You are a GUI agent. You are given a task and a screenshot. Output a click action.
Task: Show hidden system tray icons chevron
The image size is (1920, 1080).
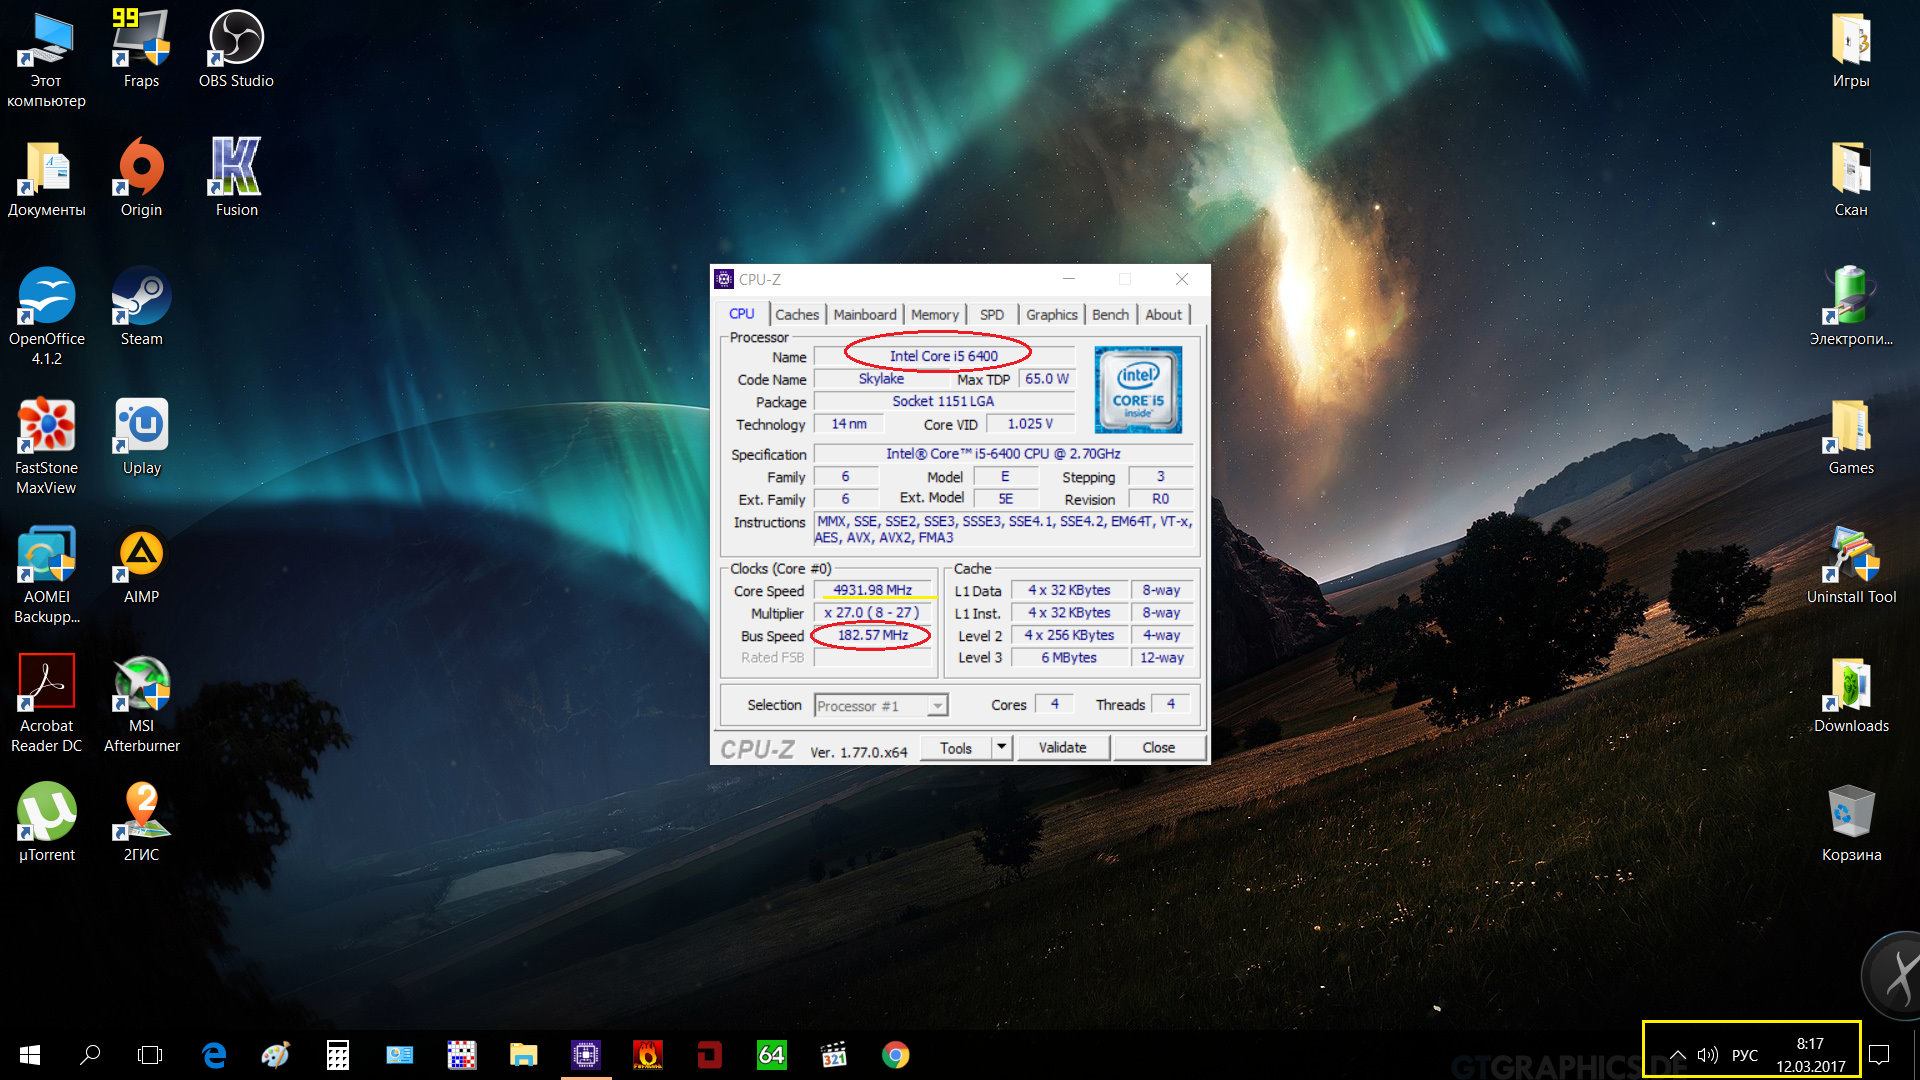[1678, 1055]
